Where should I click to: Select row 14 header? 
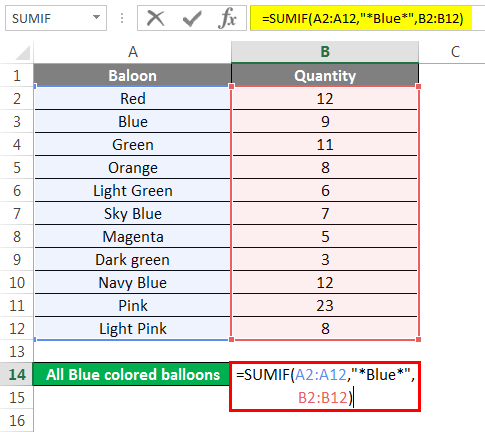[x=17, y=375]
